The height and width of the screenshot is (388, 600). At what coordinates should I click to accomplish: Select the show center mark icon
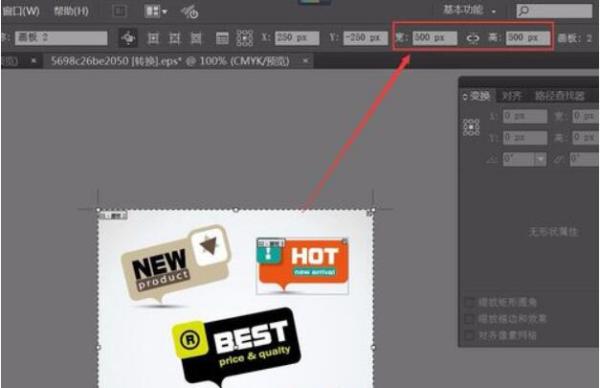pyautogui.click(x=153, y=38)
